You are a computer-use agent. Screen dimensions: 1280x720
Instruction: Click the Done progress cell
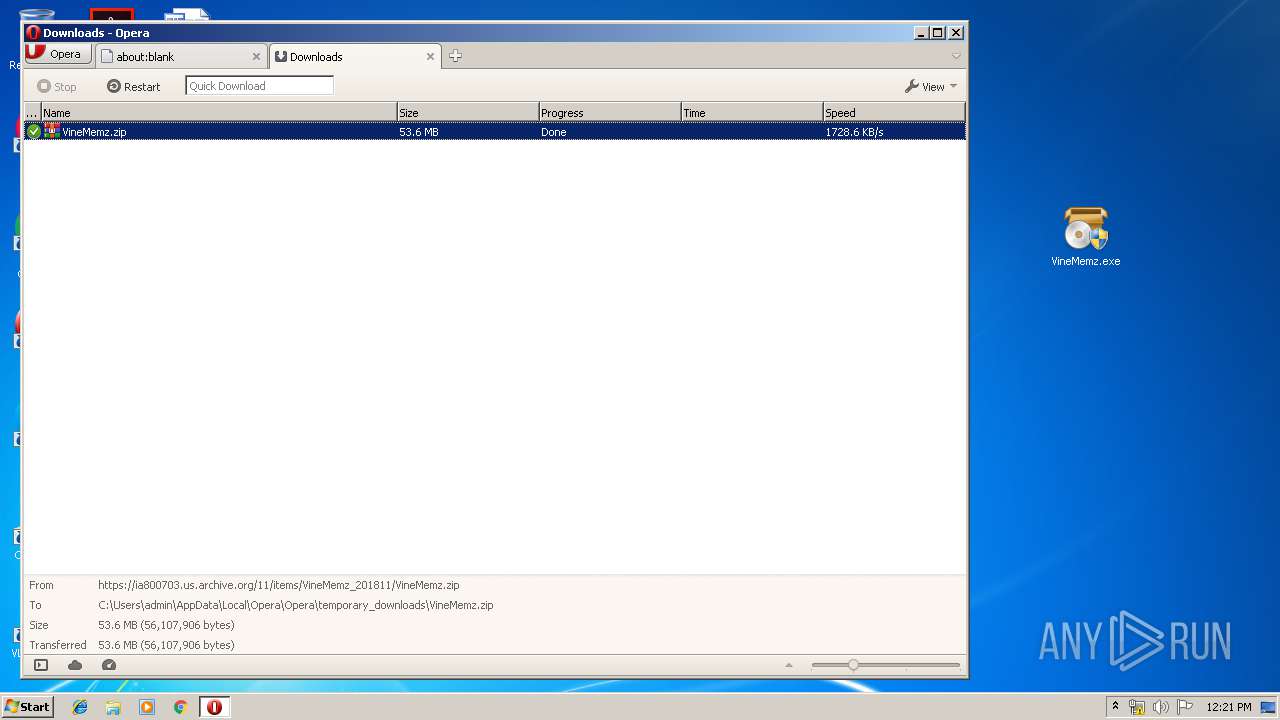[x=554, y=132]
